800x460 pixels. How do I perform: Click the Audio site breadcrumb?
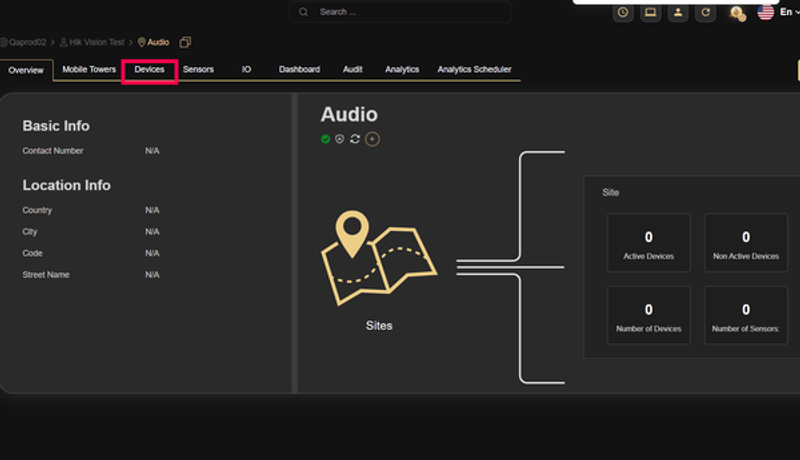(154, 42)
